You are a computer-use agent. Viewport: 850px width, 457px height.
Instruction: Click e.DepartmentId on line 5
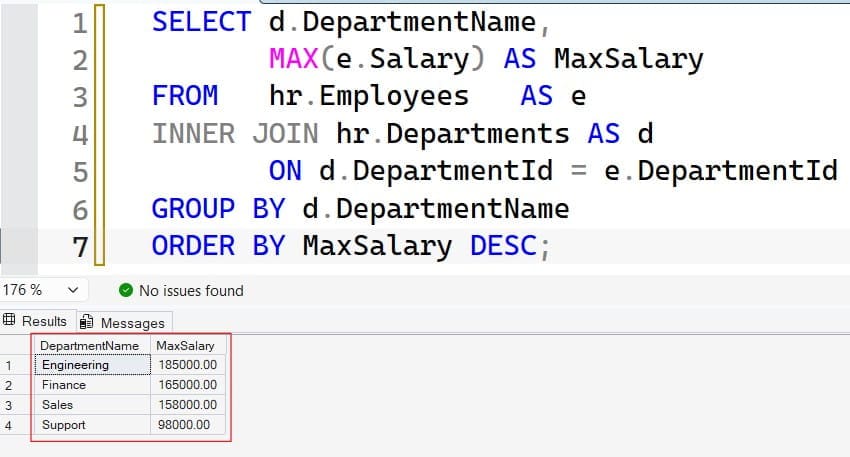[721, 171]
